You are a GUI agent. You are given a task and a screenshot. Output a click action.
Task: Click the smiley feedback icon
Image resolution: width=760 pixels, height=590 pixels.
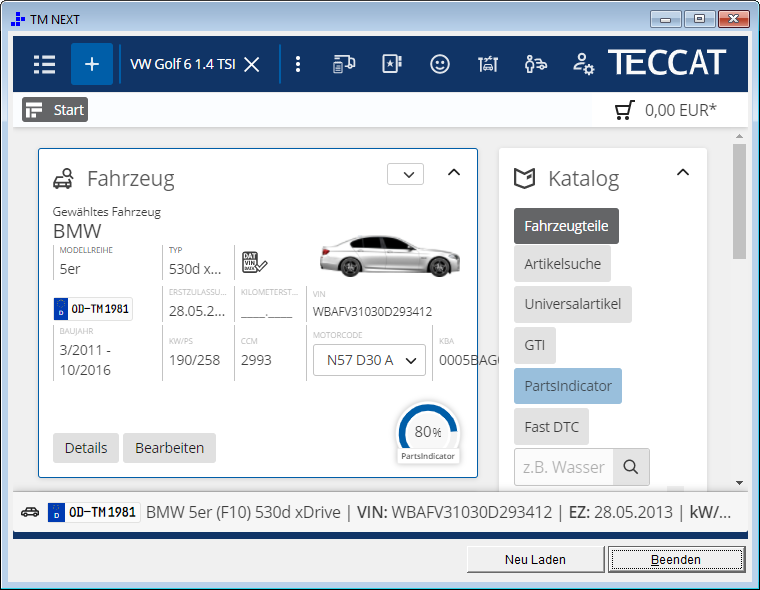tap(440, 64)
